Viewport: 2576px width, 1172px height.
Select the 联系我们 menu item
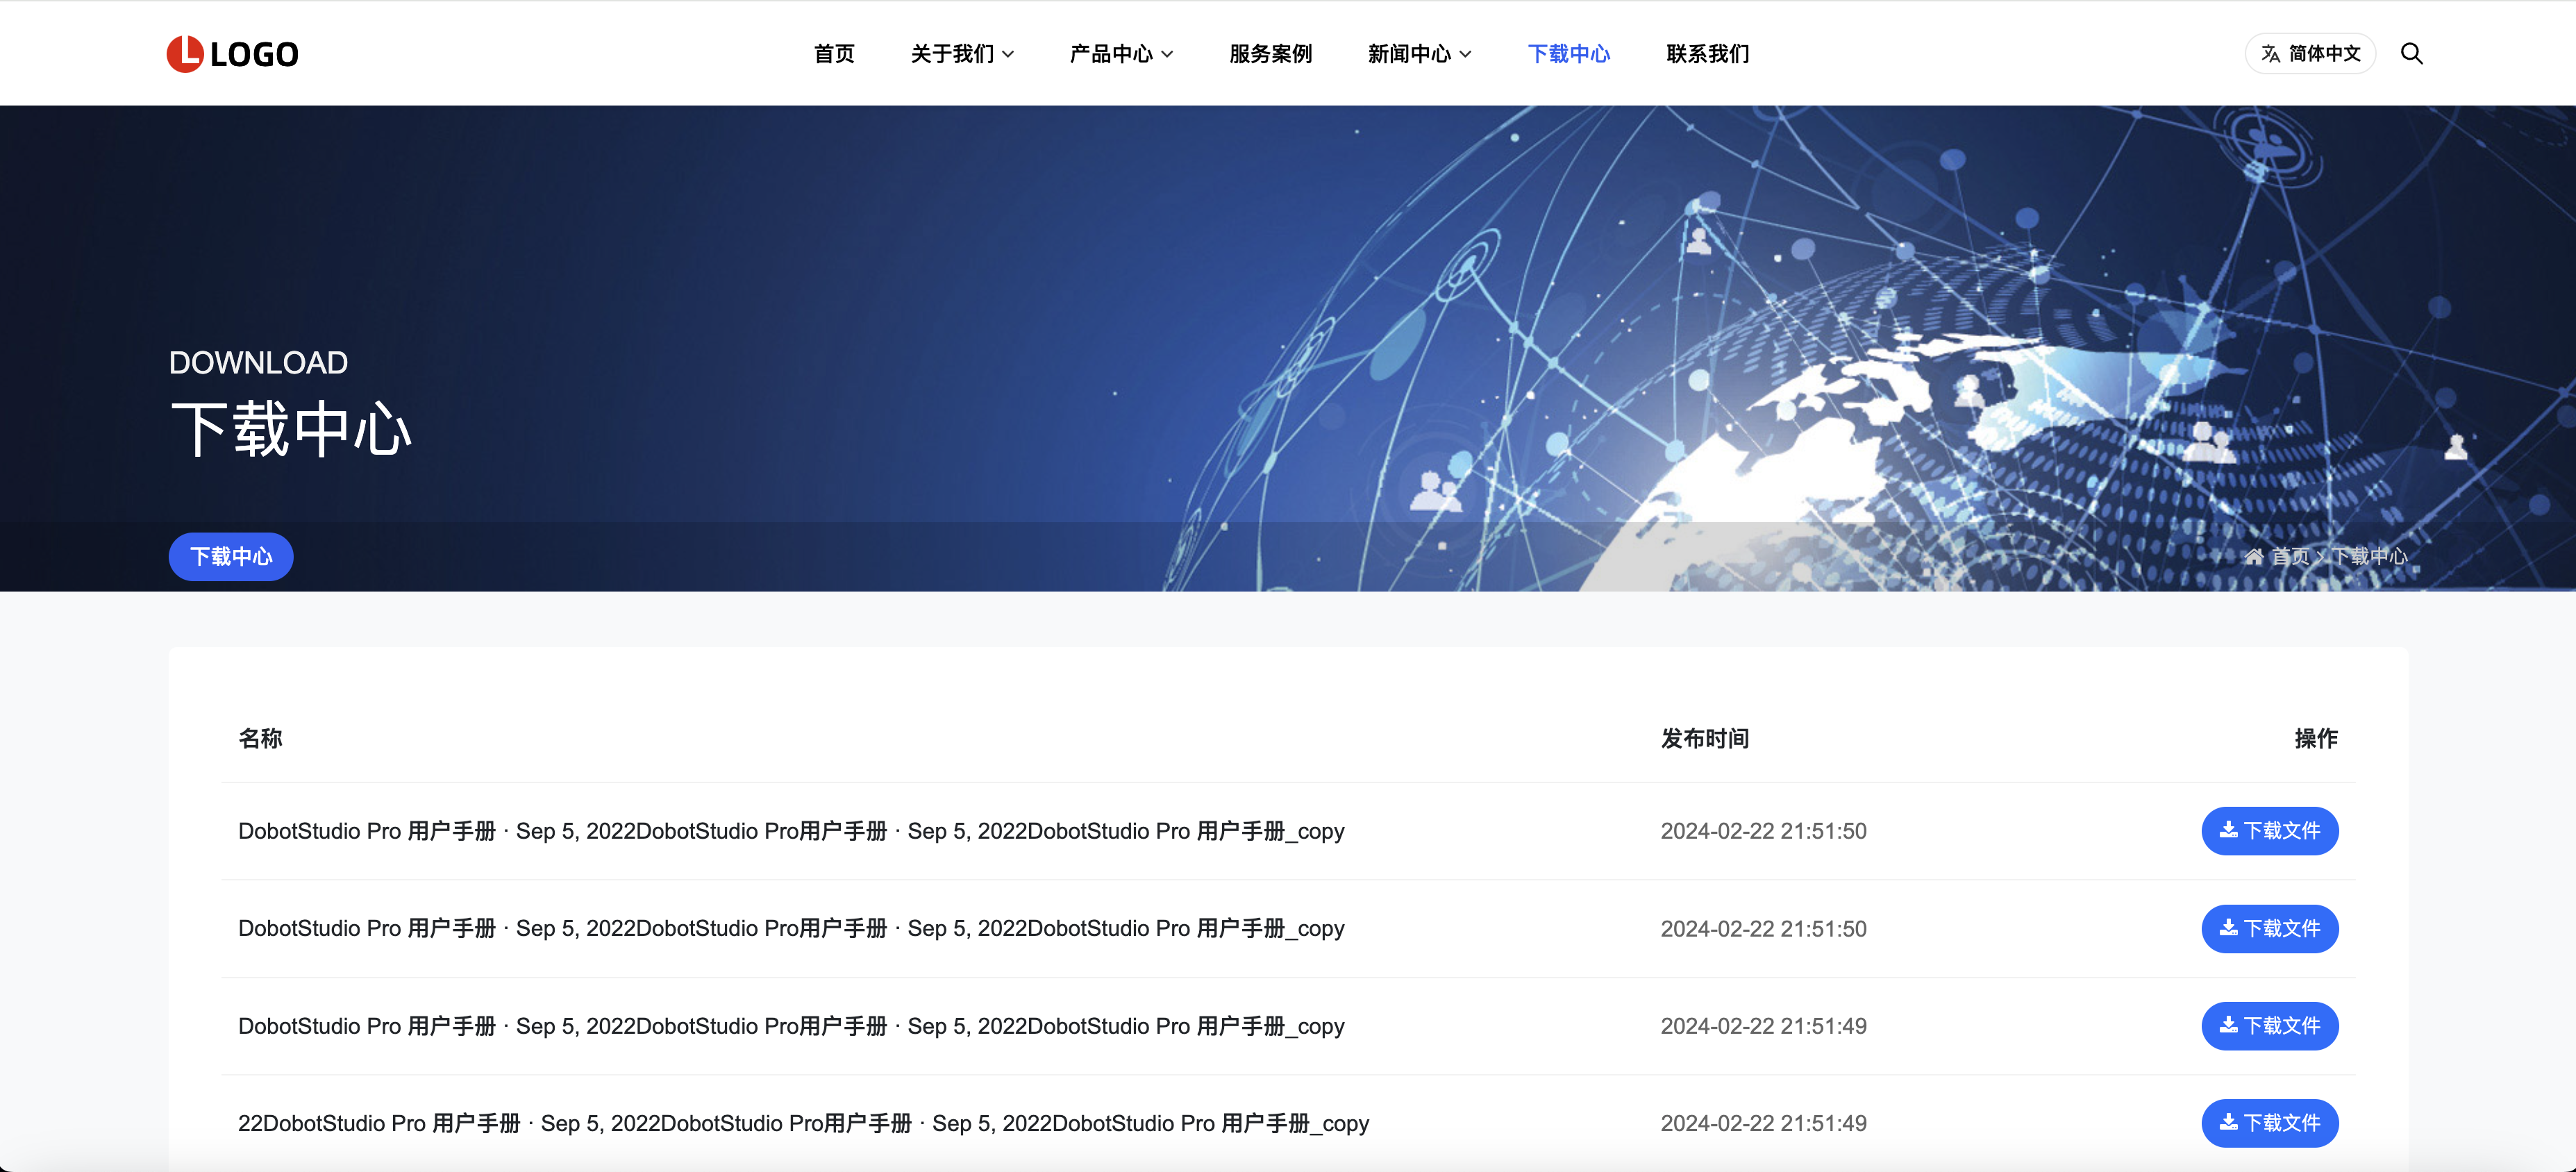pyautogui.click(x=1707, y=54)
